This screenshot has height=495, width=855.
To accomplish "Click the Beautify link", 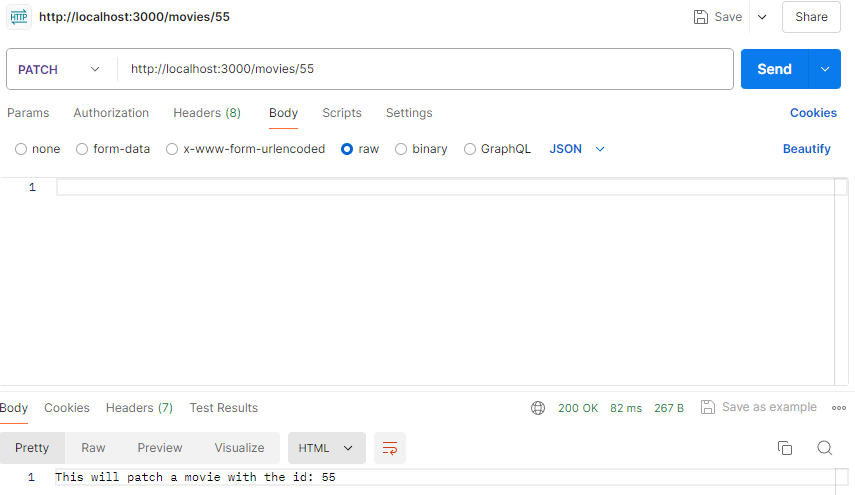I will click(x=806, y=149).
